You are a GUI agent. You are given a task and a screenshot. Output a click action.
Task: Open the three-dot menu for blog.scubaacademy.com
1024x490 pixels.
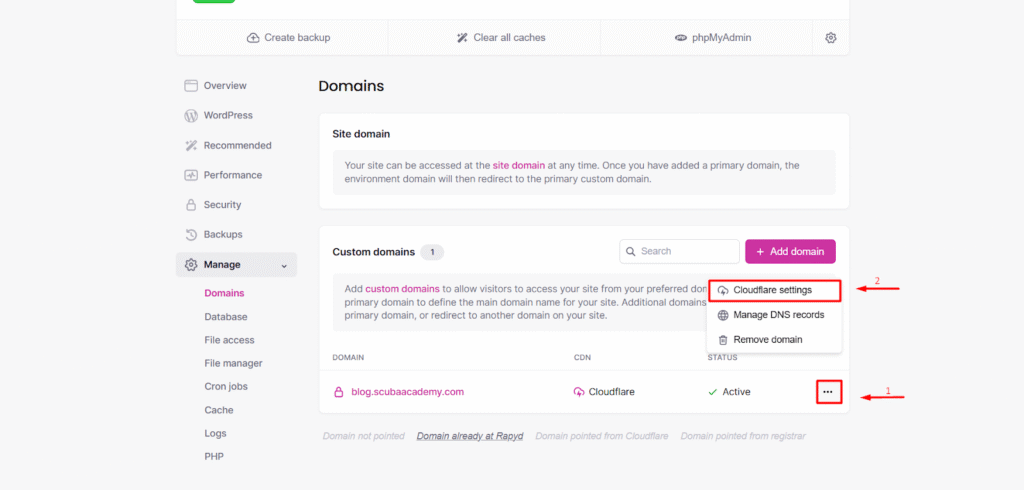(827, 392)
